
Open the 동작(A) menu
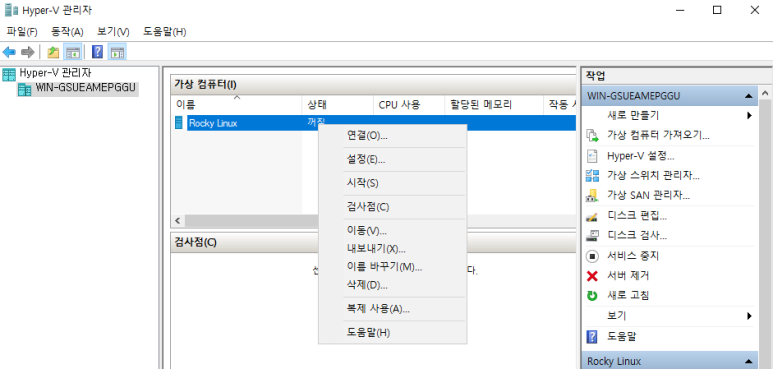click(x=67, y=32)
